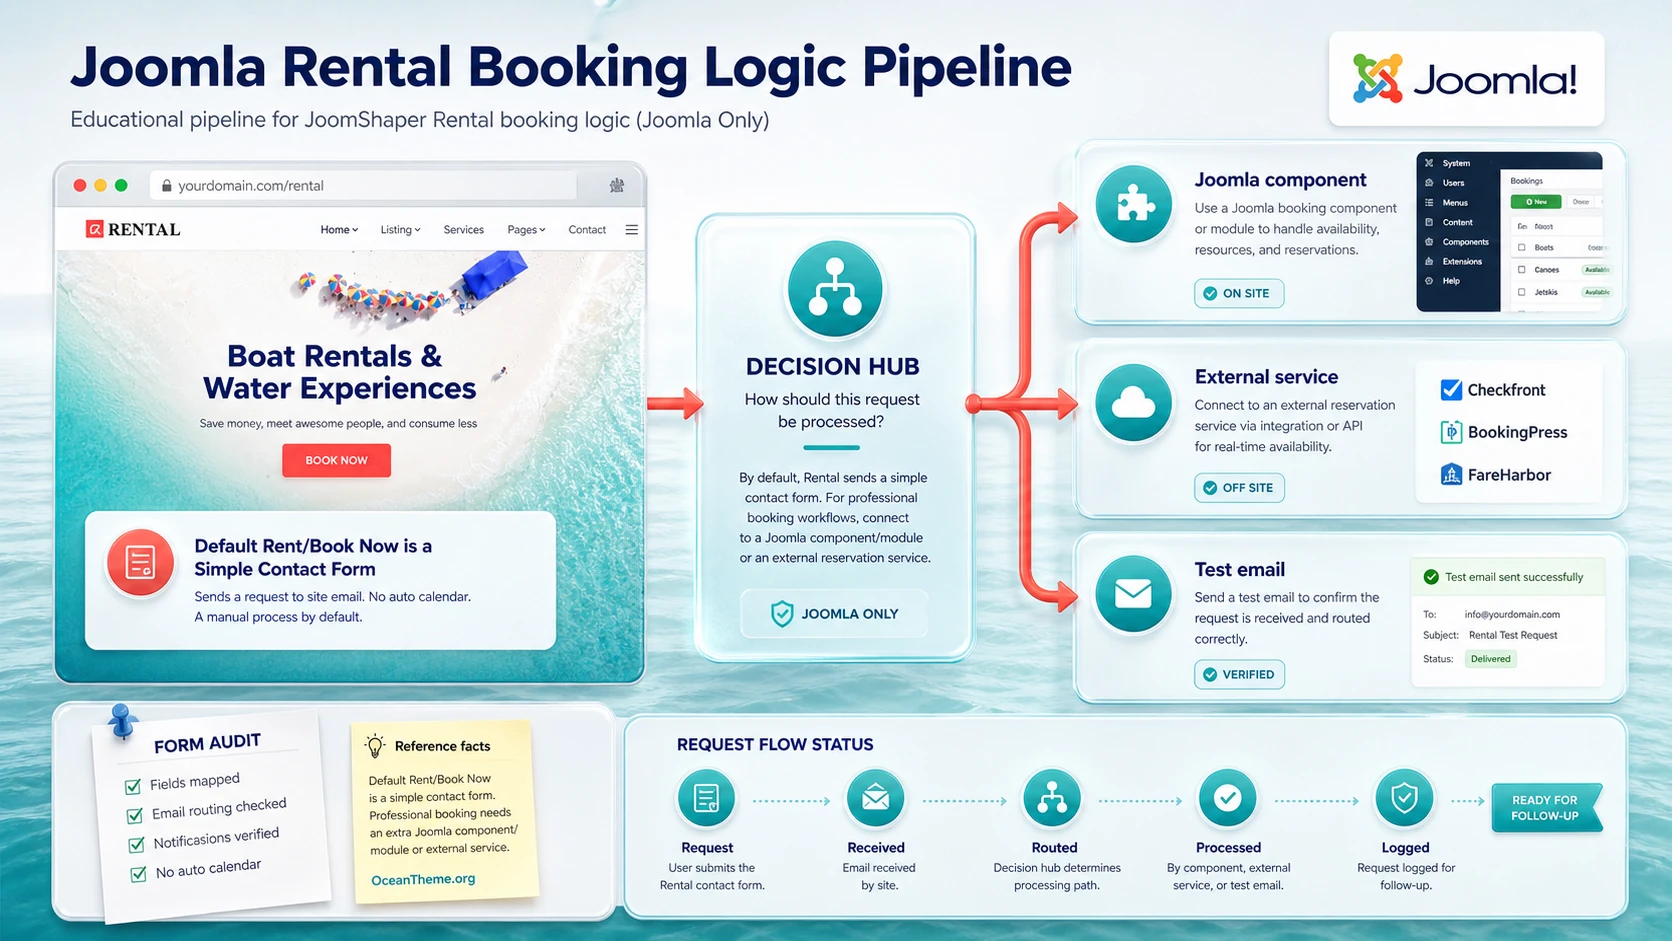Click the Delivered status badge
The width and height of the screenshot is (1672, 941).
point(1491,659)
